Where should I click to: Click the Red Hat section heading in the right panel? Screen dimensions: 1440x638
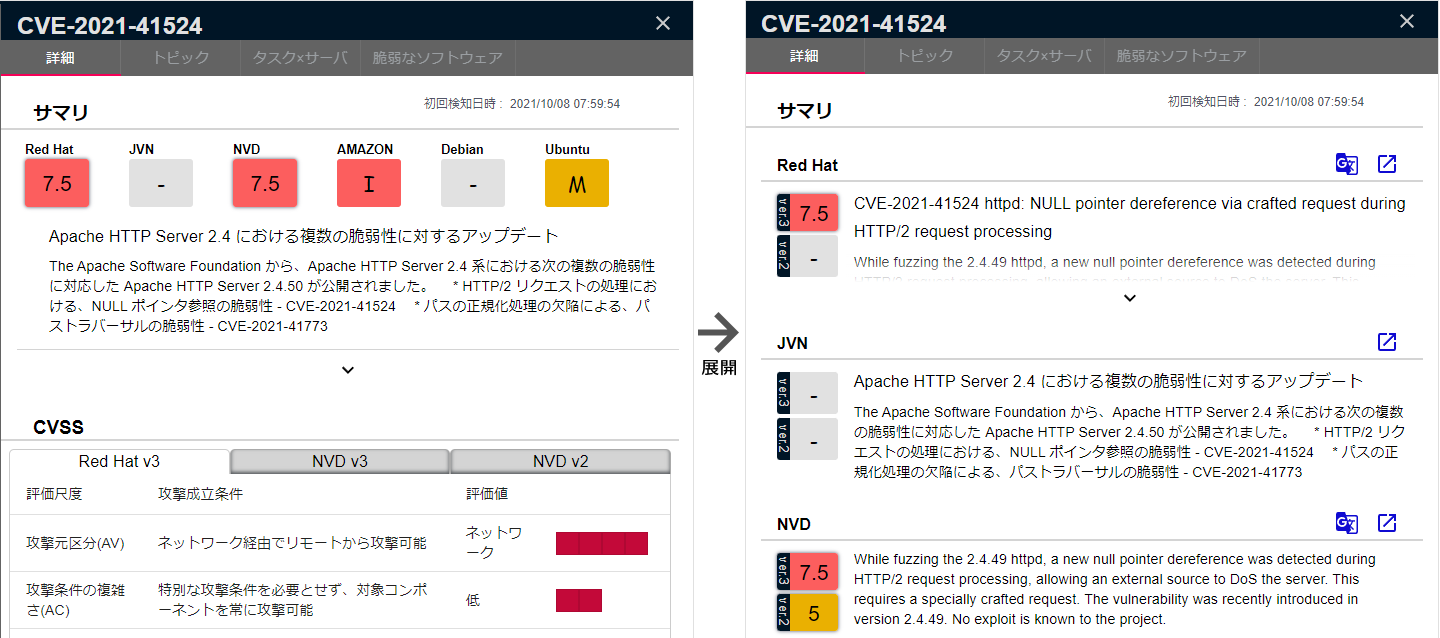(x=808, y=165)
